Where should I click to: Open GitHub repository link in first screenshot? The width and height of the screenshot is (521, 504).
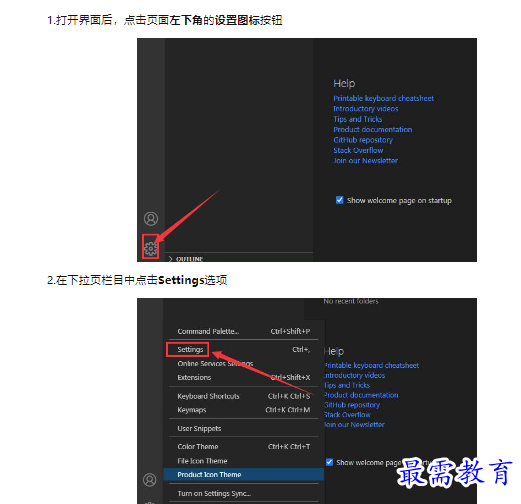pyautogui.click(x=363, y=140)
